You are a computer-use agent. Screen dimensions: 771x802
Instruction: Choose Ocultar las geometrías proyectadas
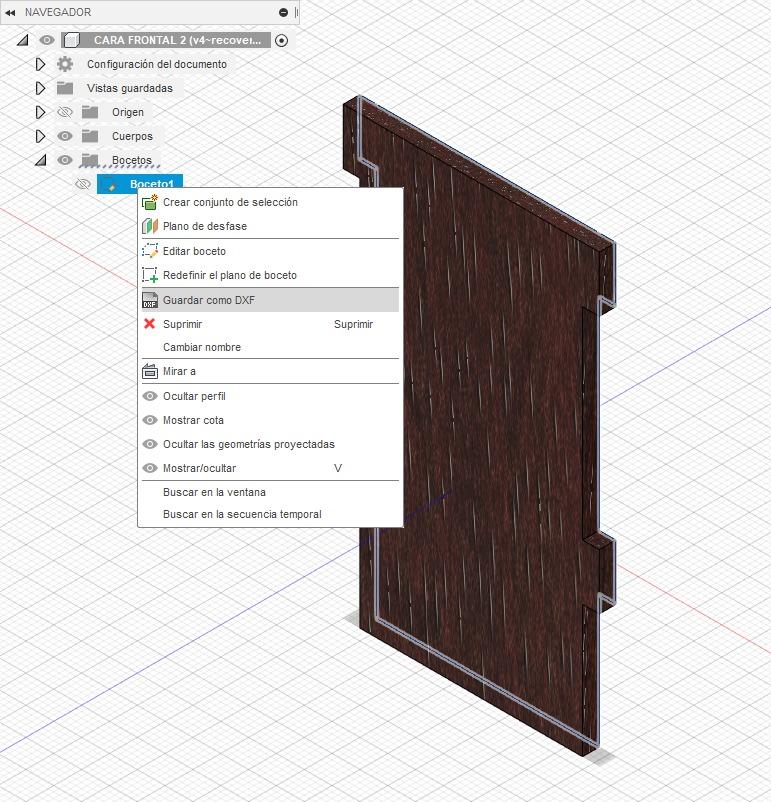(x=270, y=444)
